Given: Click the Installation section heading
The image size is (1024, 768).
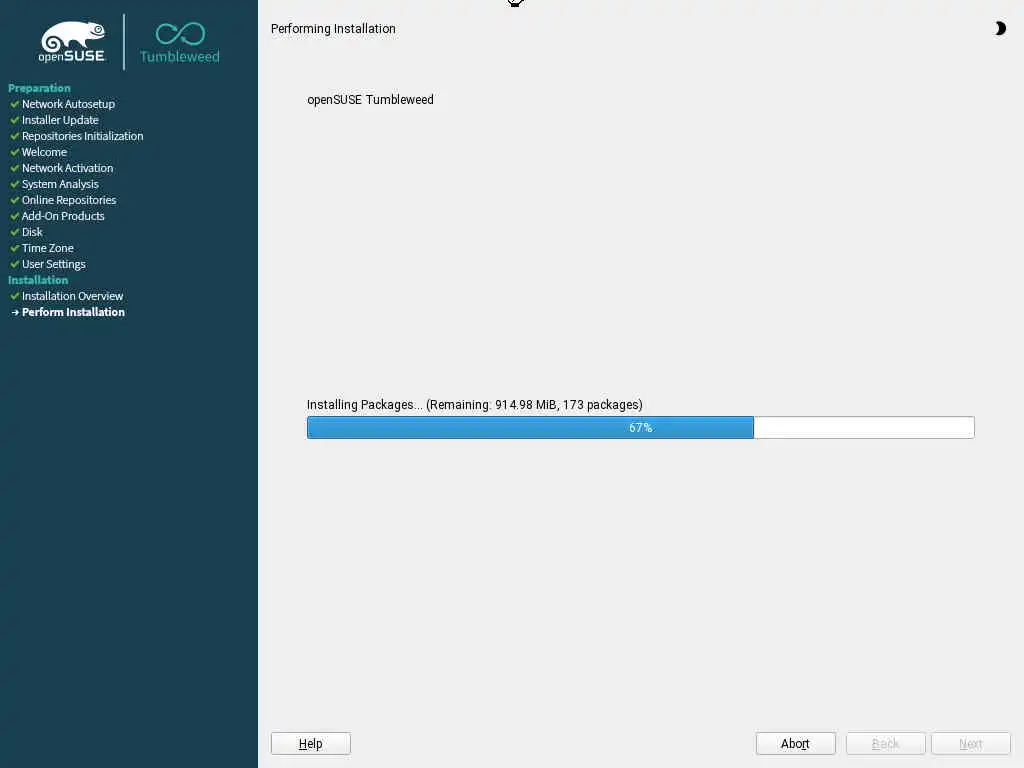Looking at the screenshot, I should click(x=38, y=280).
